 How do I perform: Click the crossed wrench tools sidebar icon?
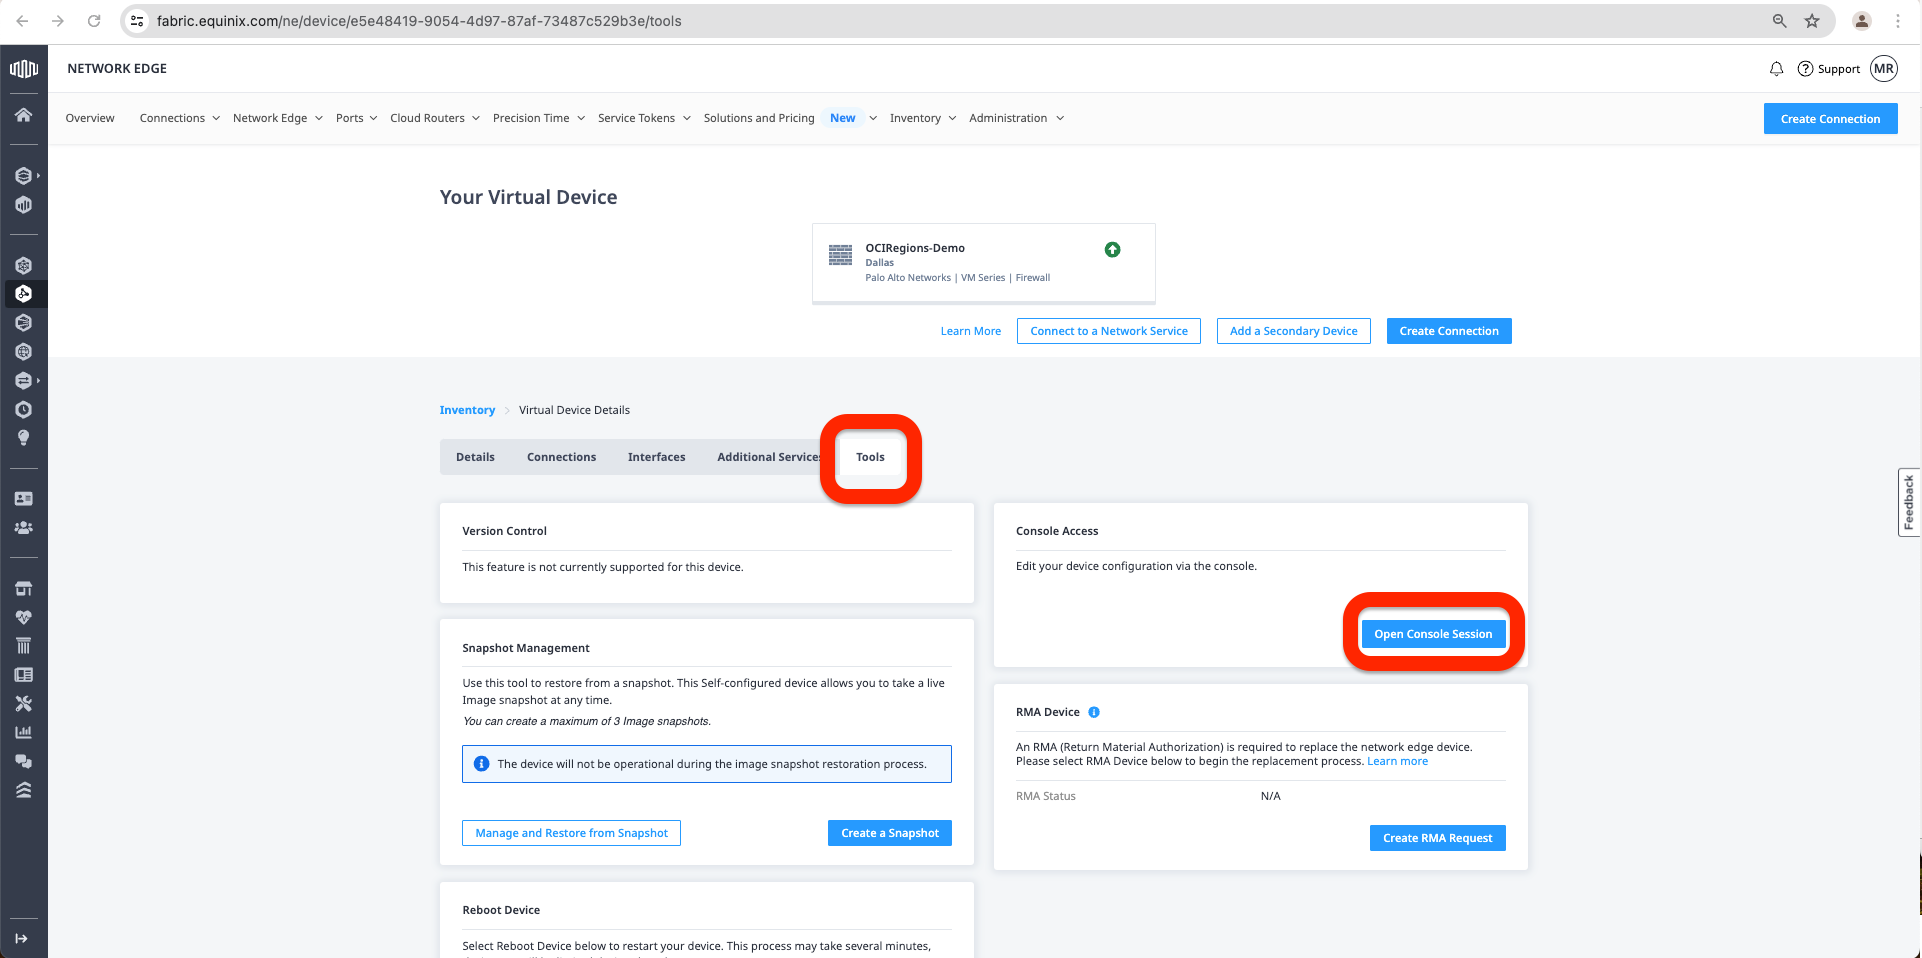tap(24, 704)
